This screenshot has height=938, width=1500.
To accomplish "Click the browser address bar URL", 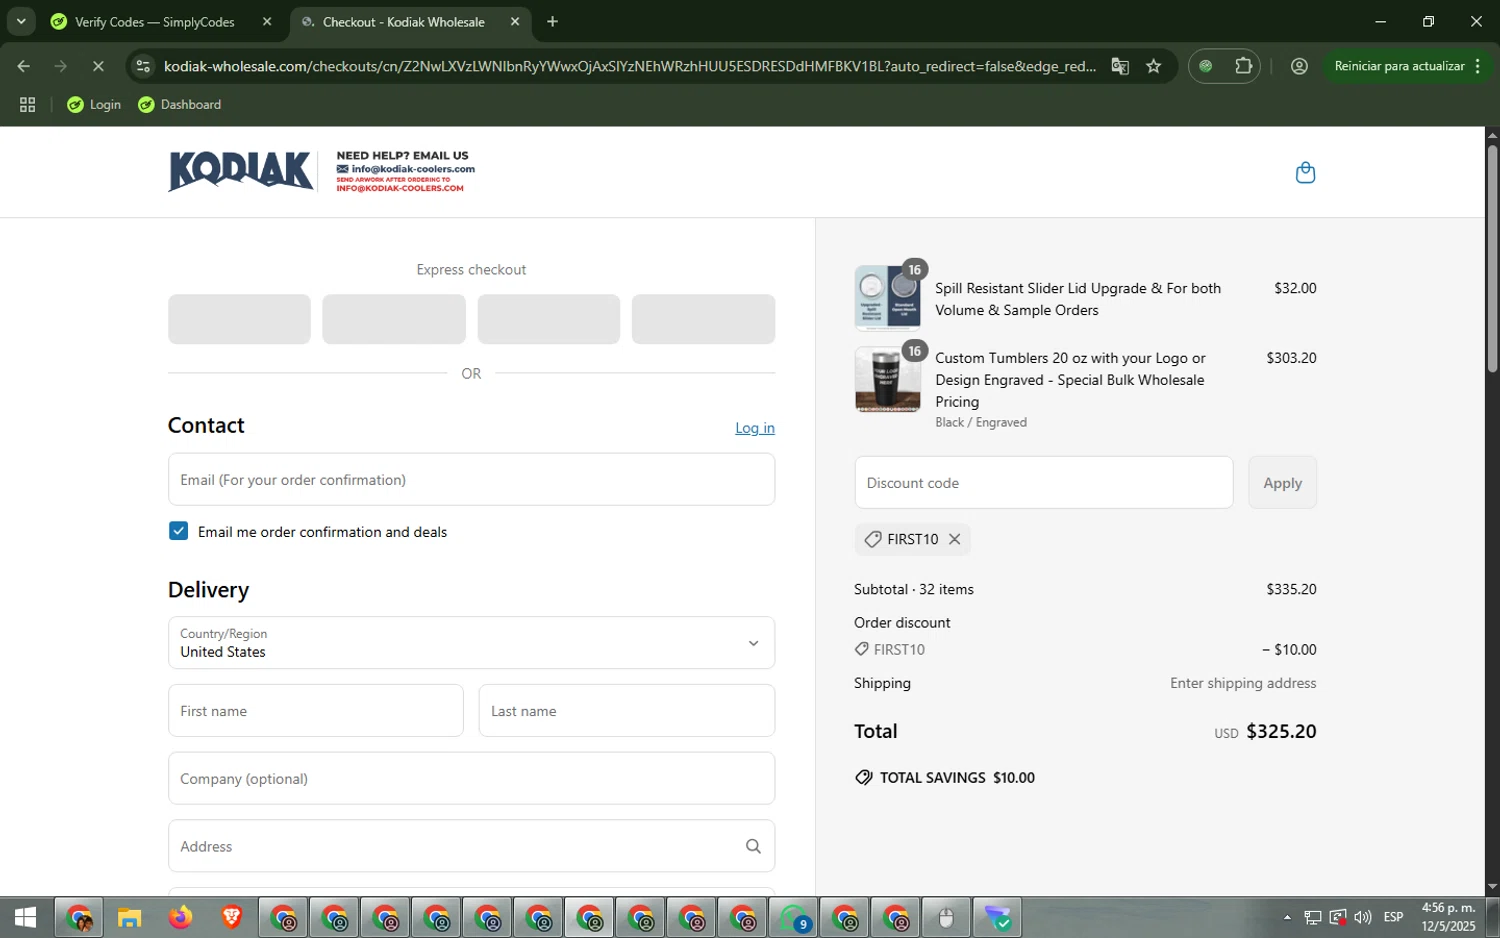I will 630,66.
